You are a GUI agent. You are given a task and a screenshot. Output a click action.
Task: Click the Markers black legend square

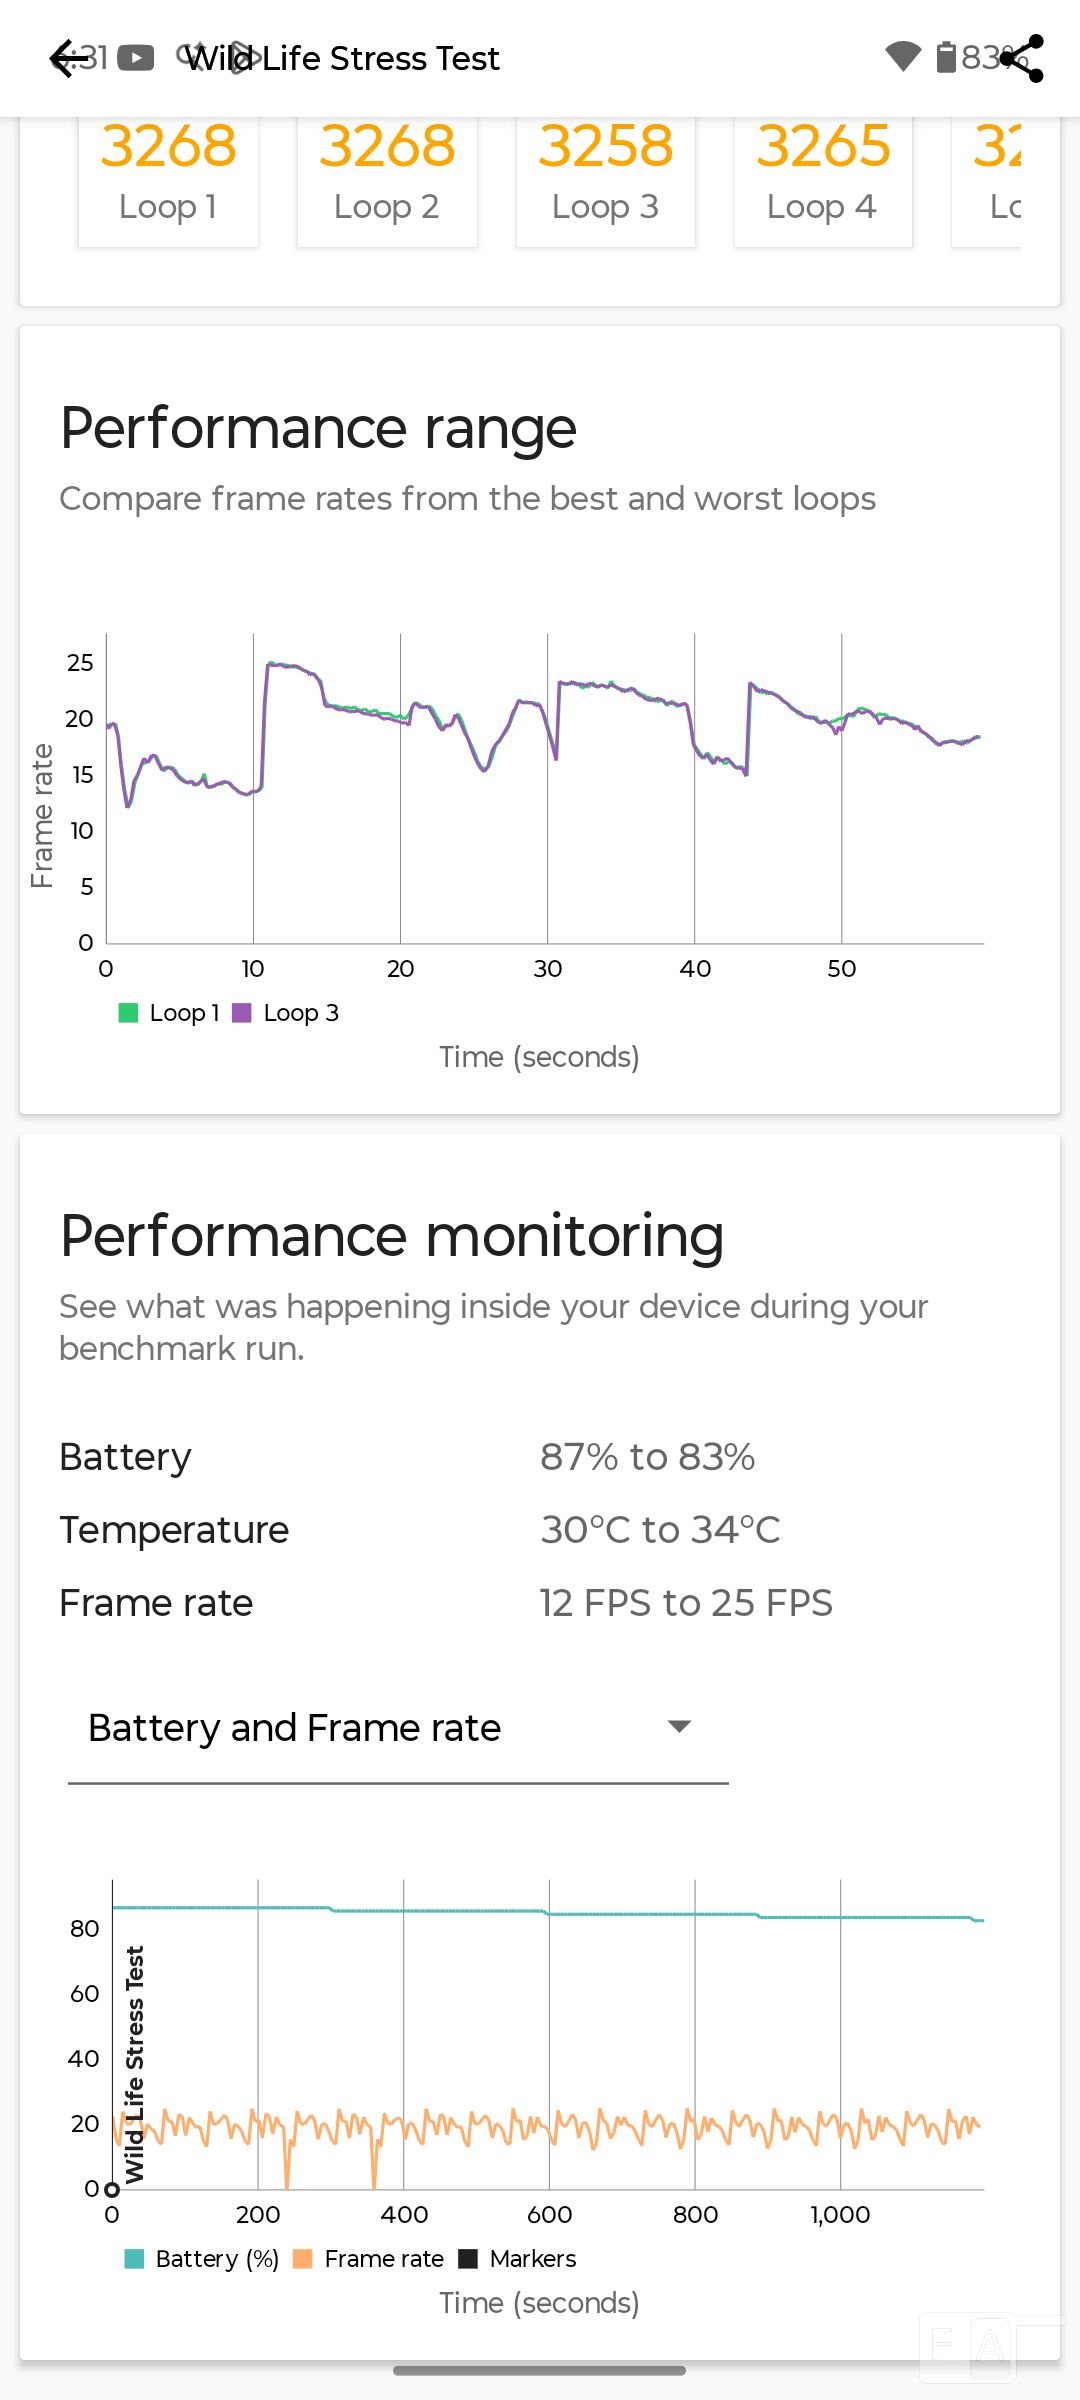coord(468,2259)
